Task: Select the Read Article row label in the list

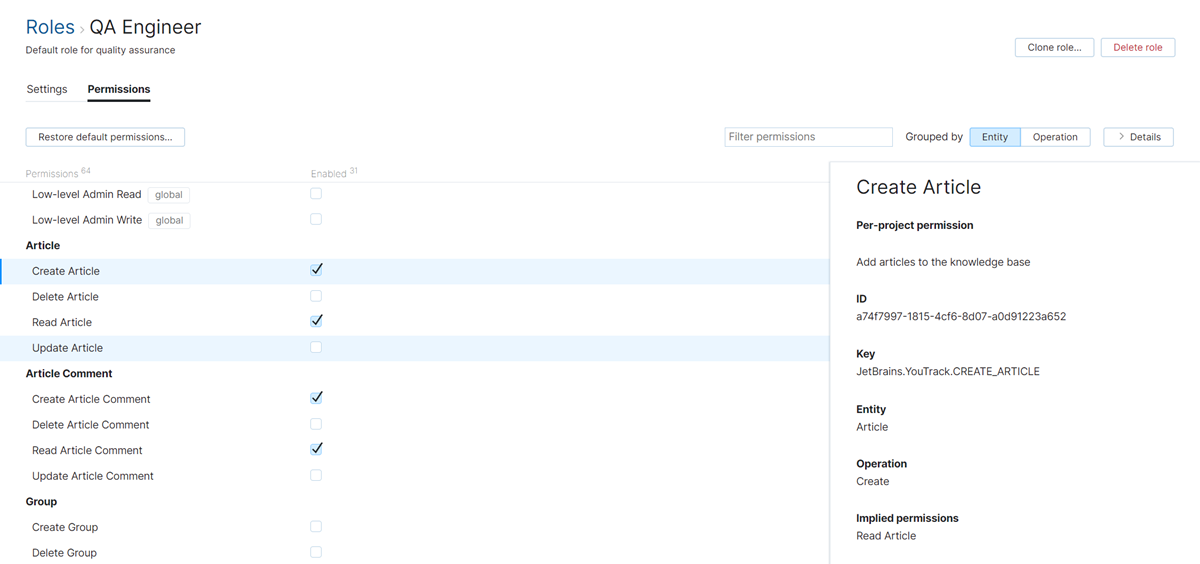Action: pyautogui.click(x=62, y=322)
